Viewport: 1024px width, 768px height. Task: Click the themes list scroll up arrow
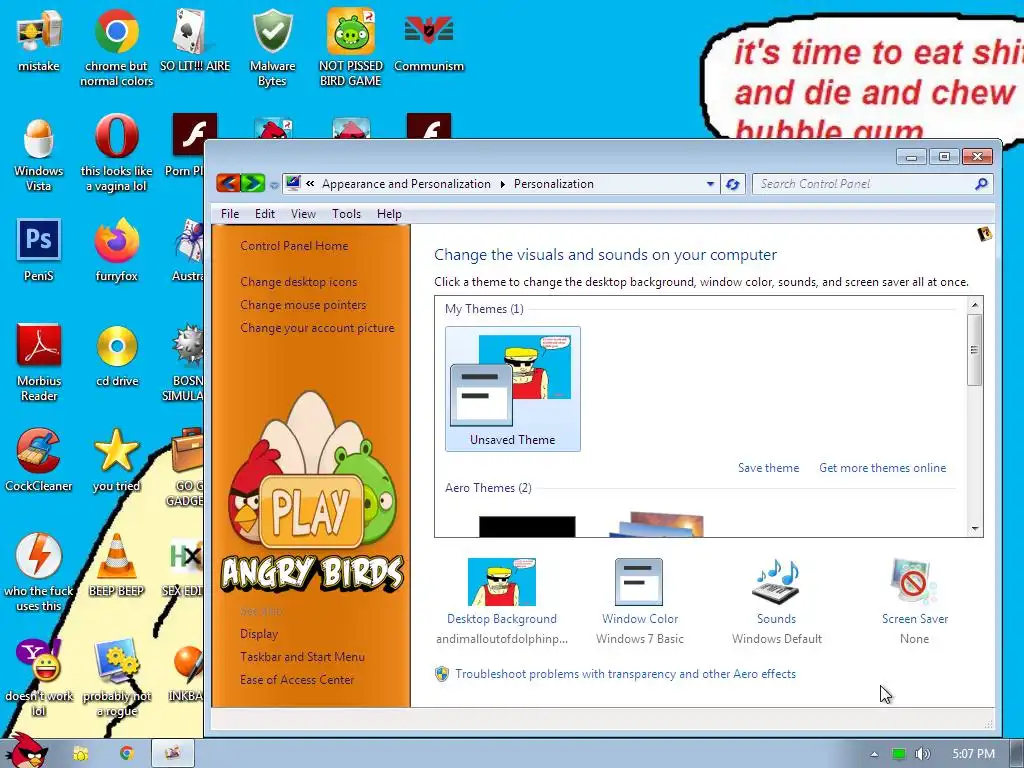974,304
